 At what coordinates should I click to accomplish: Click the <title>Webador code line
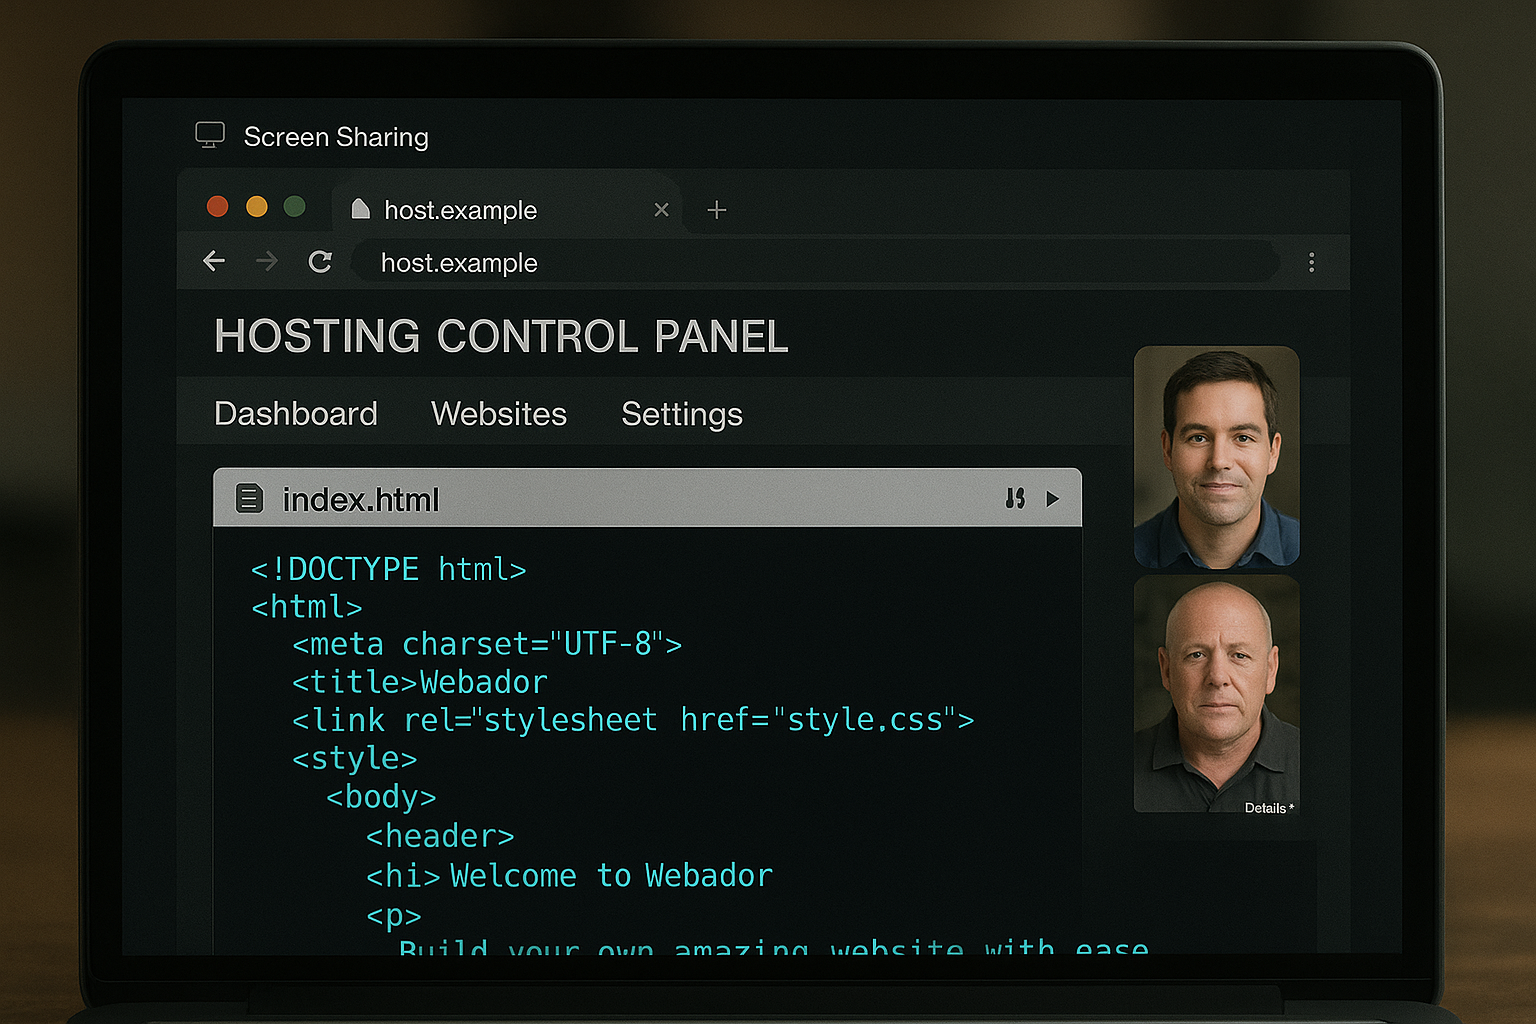pos(419,682)
